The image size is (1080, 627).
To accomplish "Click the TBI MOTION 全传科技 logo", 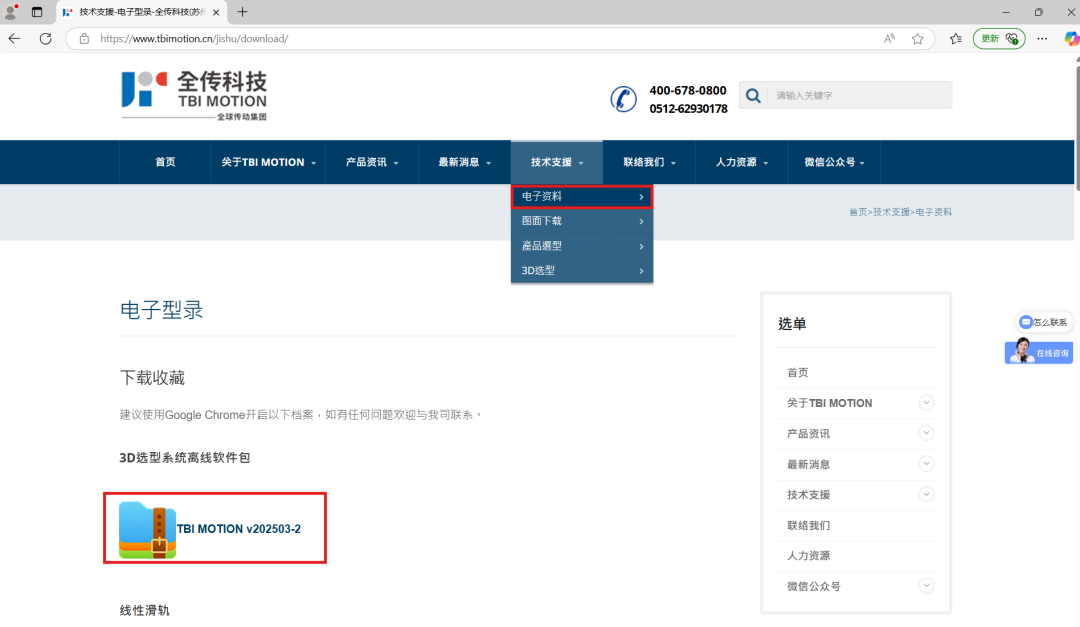I will pos(194,96).
